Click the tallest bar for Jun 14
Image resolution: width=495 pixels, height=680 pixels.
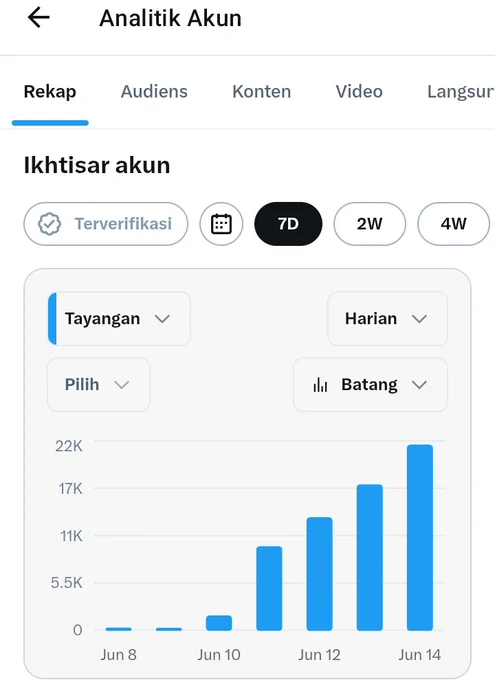point(420,537)
